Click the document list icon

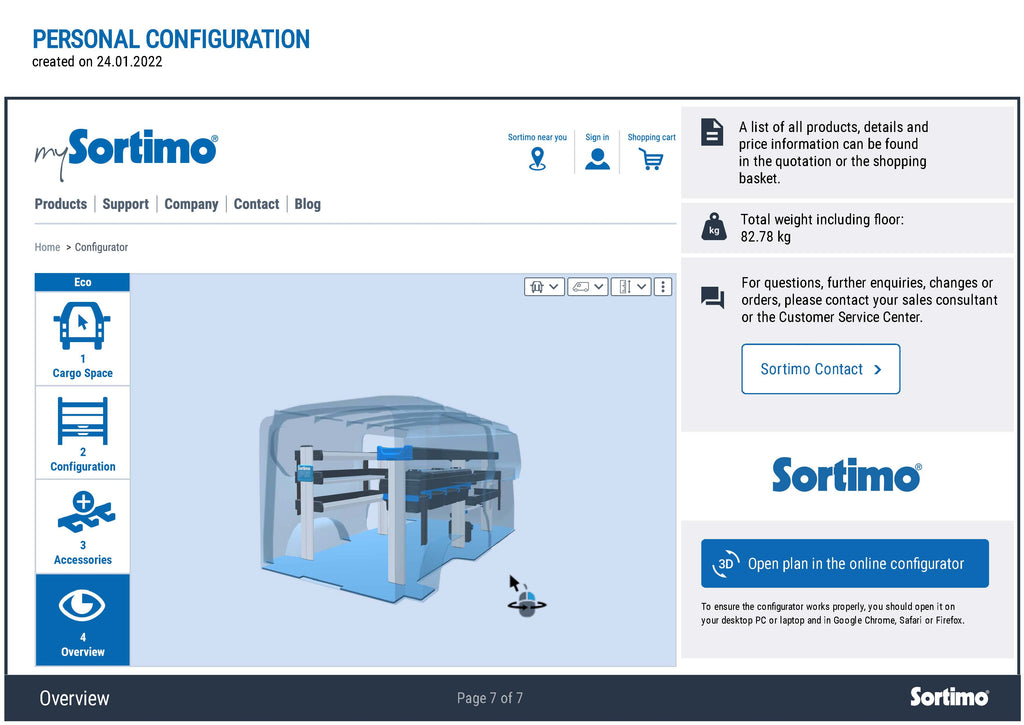pyautogui.click(x=712, y=132)
